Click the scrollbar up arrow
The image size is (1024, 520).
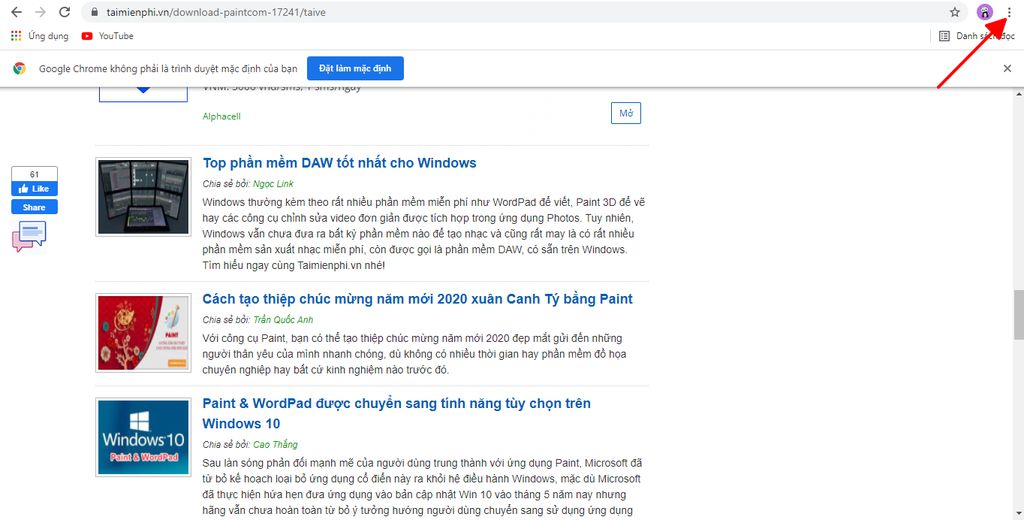point(1018,94)
